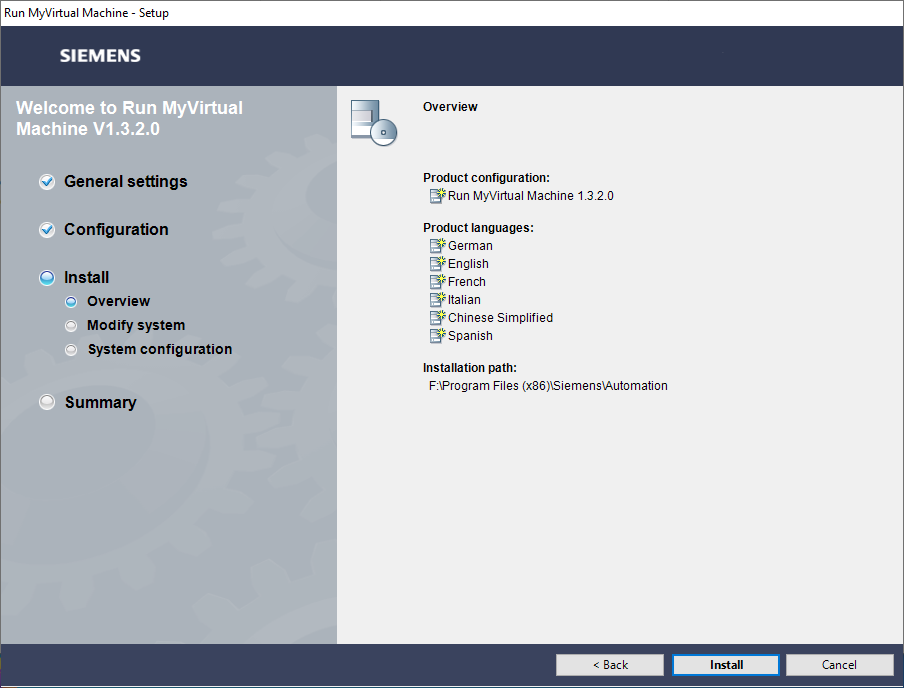Go to the General settings step
The height and width of the screenshot is (688, 904).
[125, 182]
